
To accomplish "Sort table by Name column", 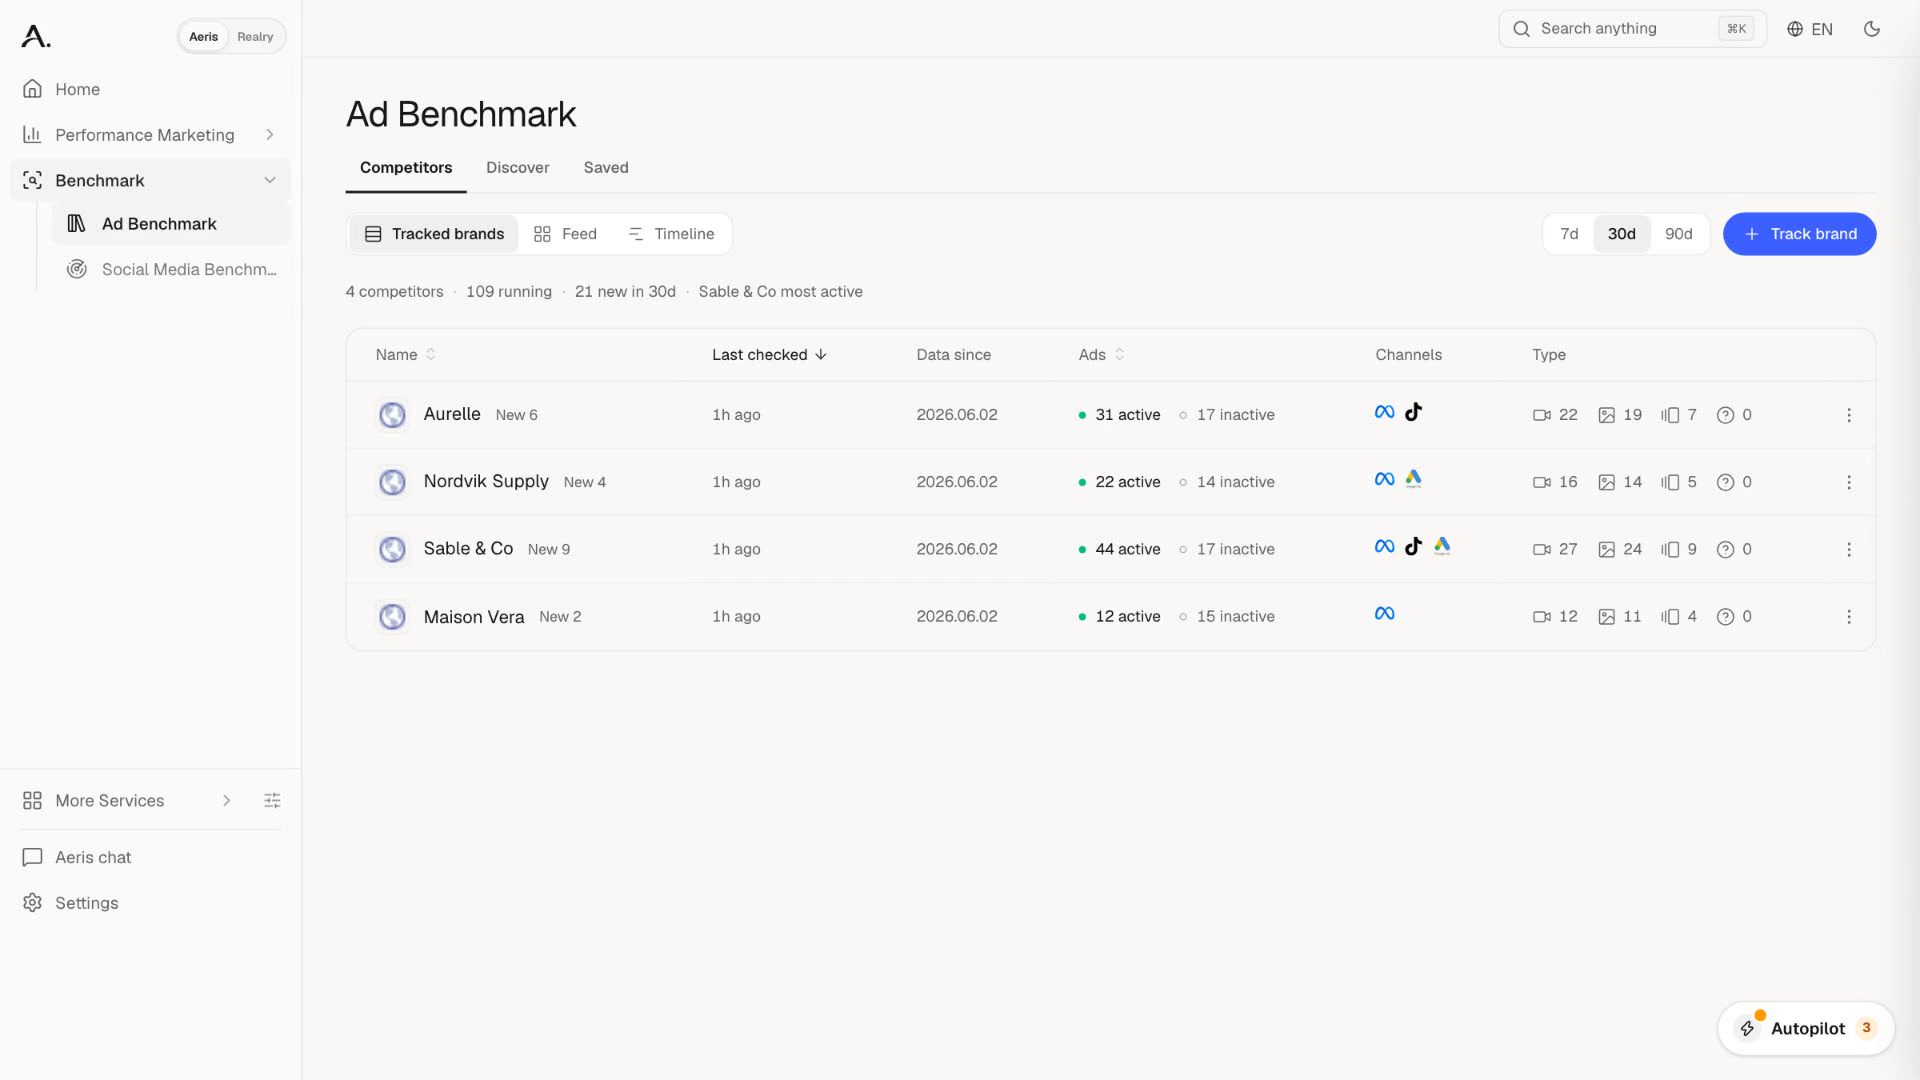I will (406, 355).
